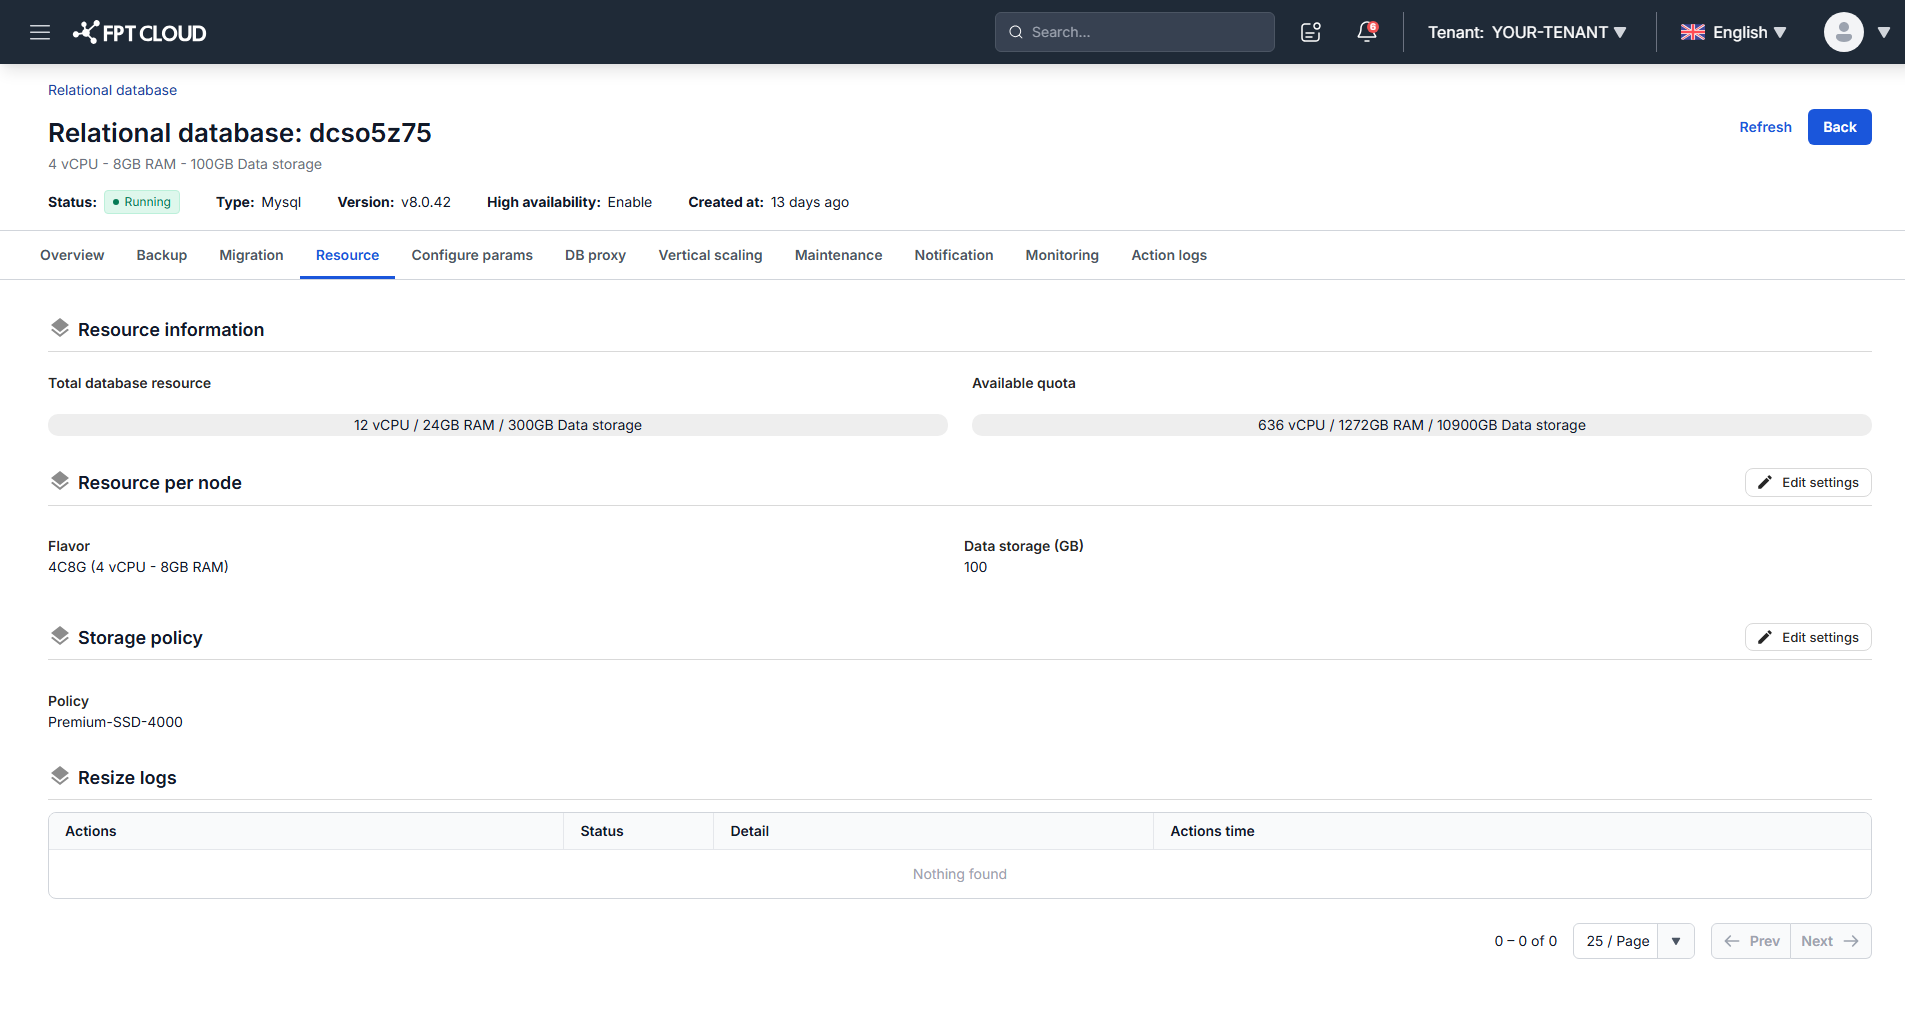
Task: Click the Total database resource usage bar
Action: [498, 425]
